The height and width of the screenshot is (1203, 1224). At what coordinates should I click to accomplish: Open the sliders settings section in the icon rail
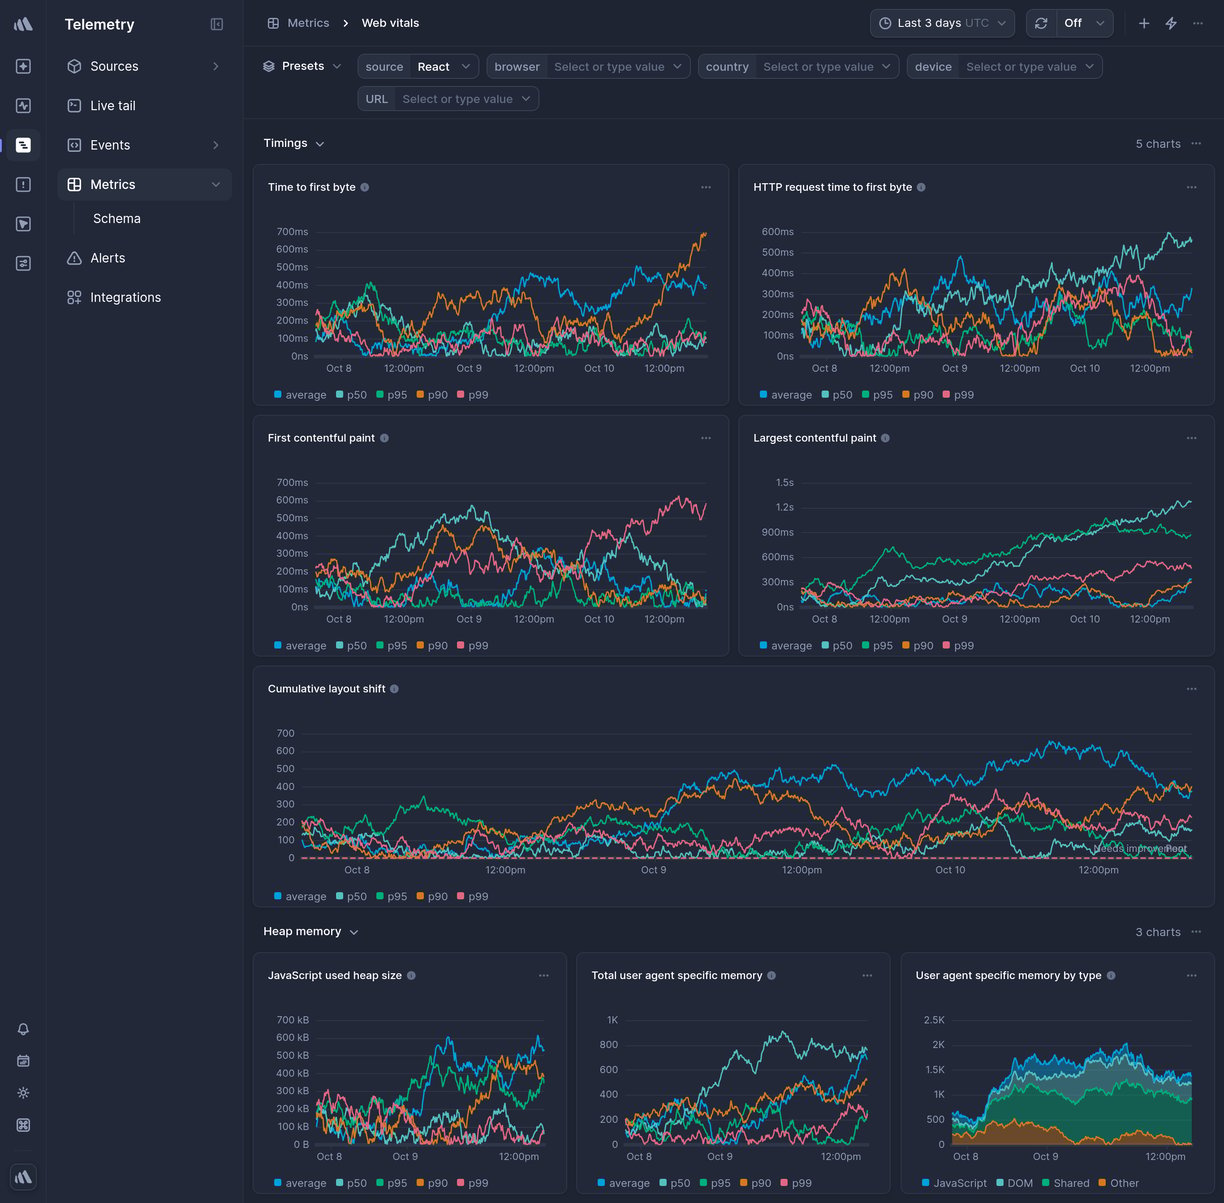click(x=23, y=263)
